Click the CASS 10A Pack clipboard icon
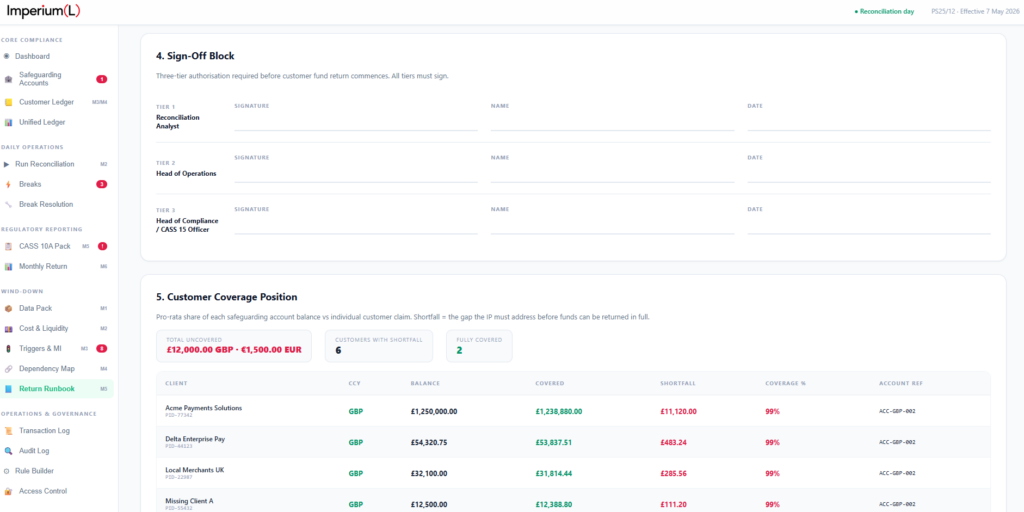 (8, 246)
